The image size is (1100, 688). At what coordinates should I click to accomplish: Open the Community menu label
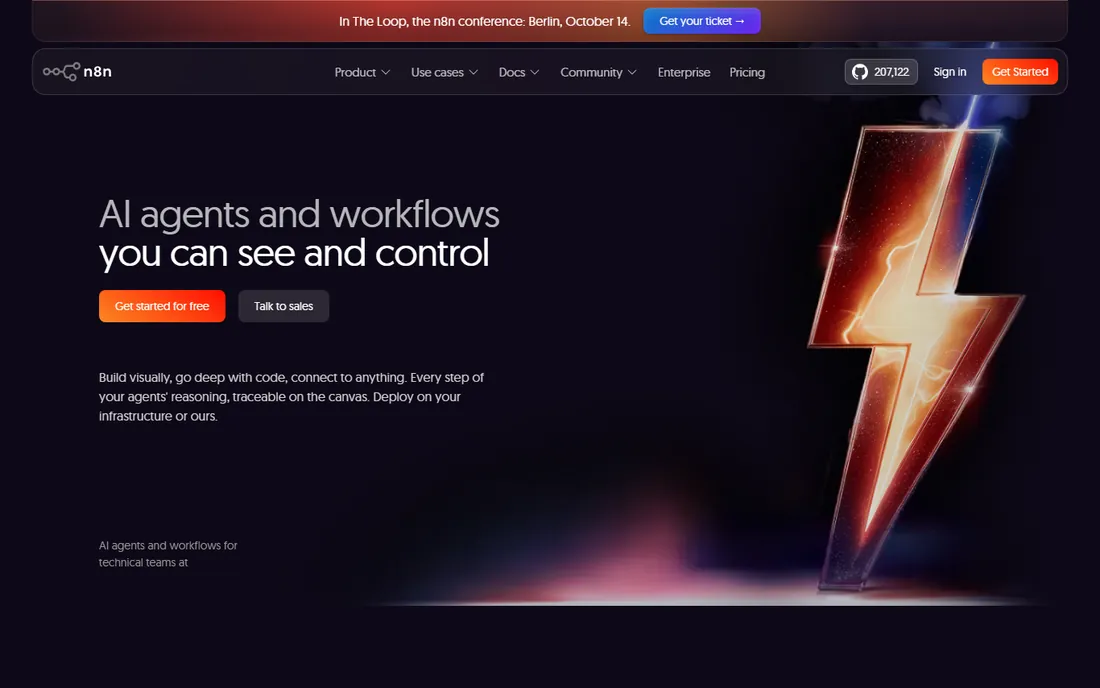click(x=591, y=72)
